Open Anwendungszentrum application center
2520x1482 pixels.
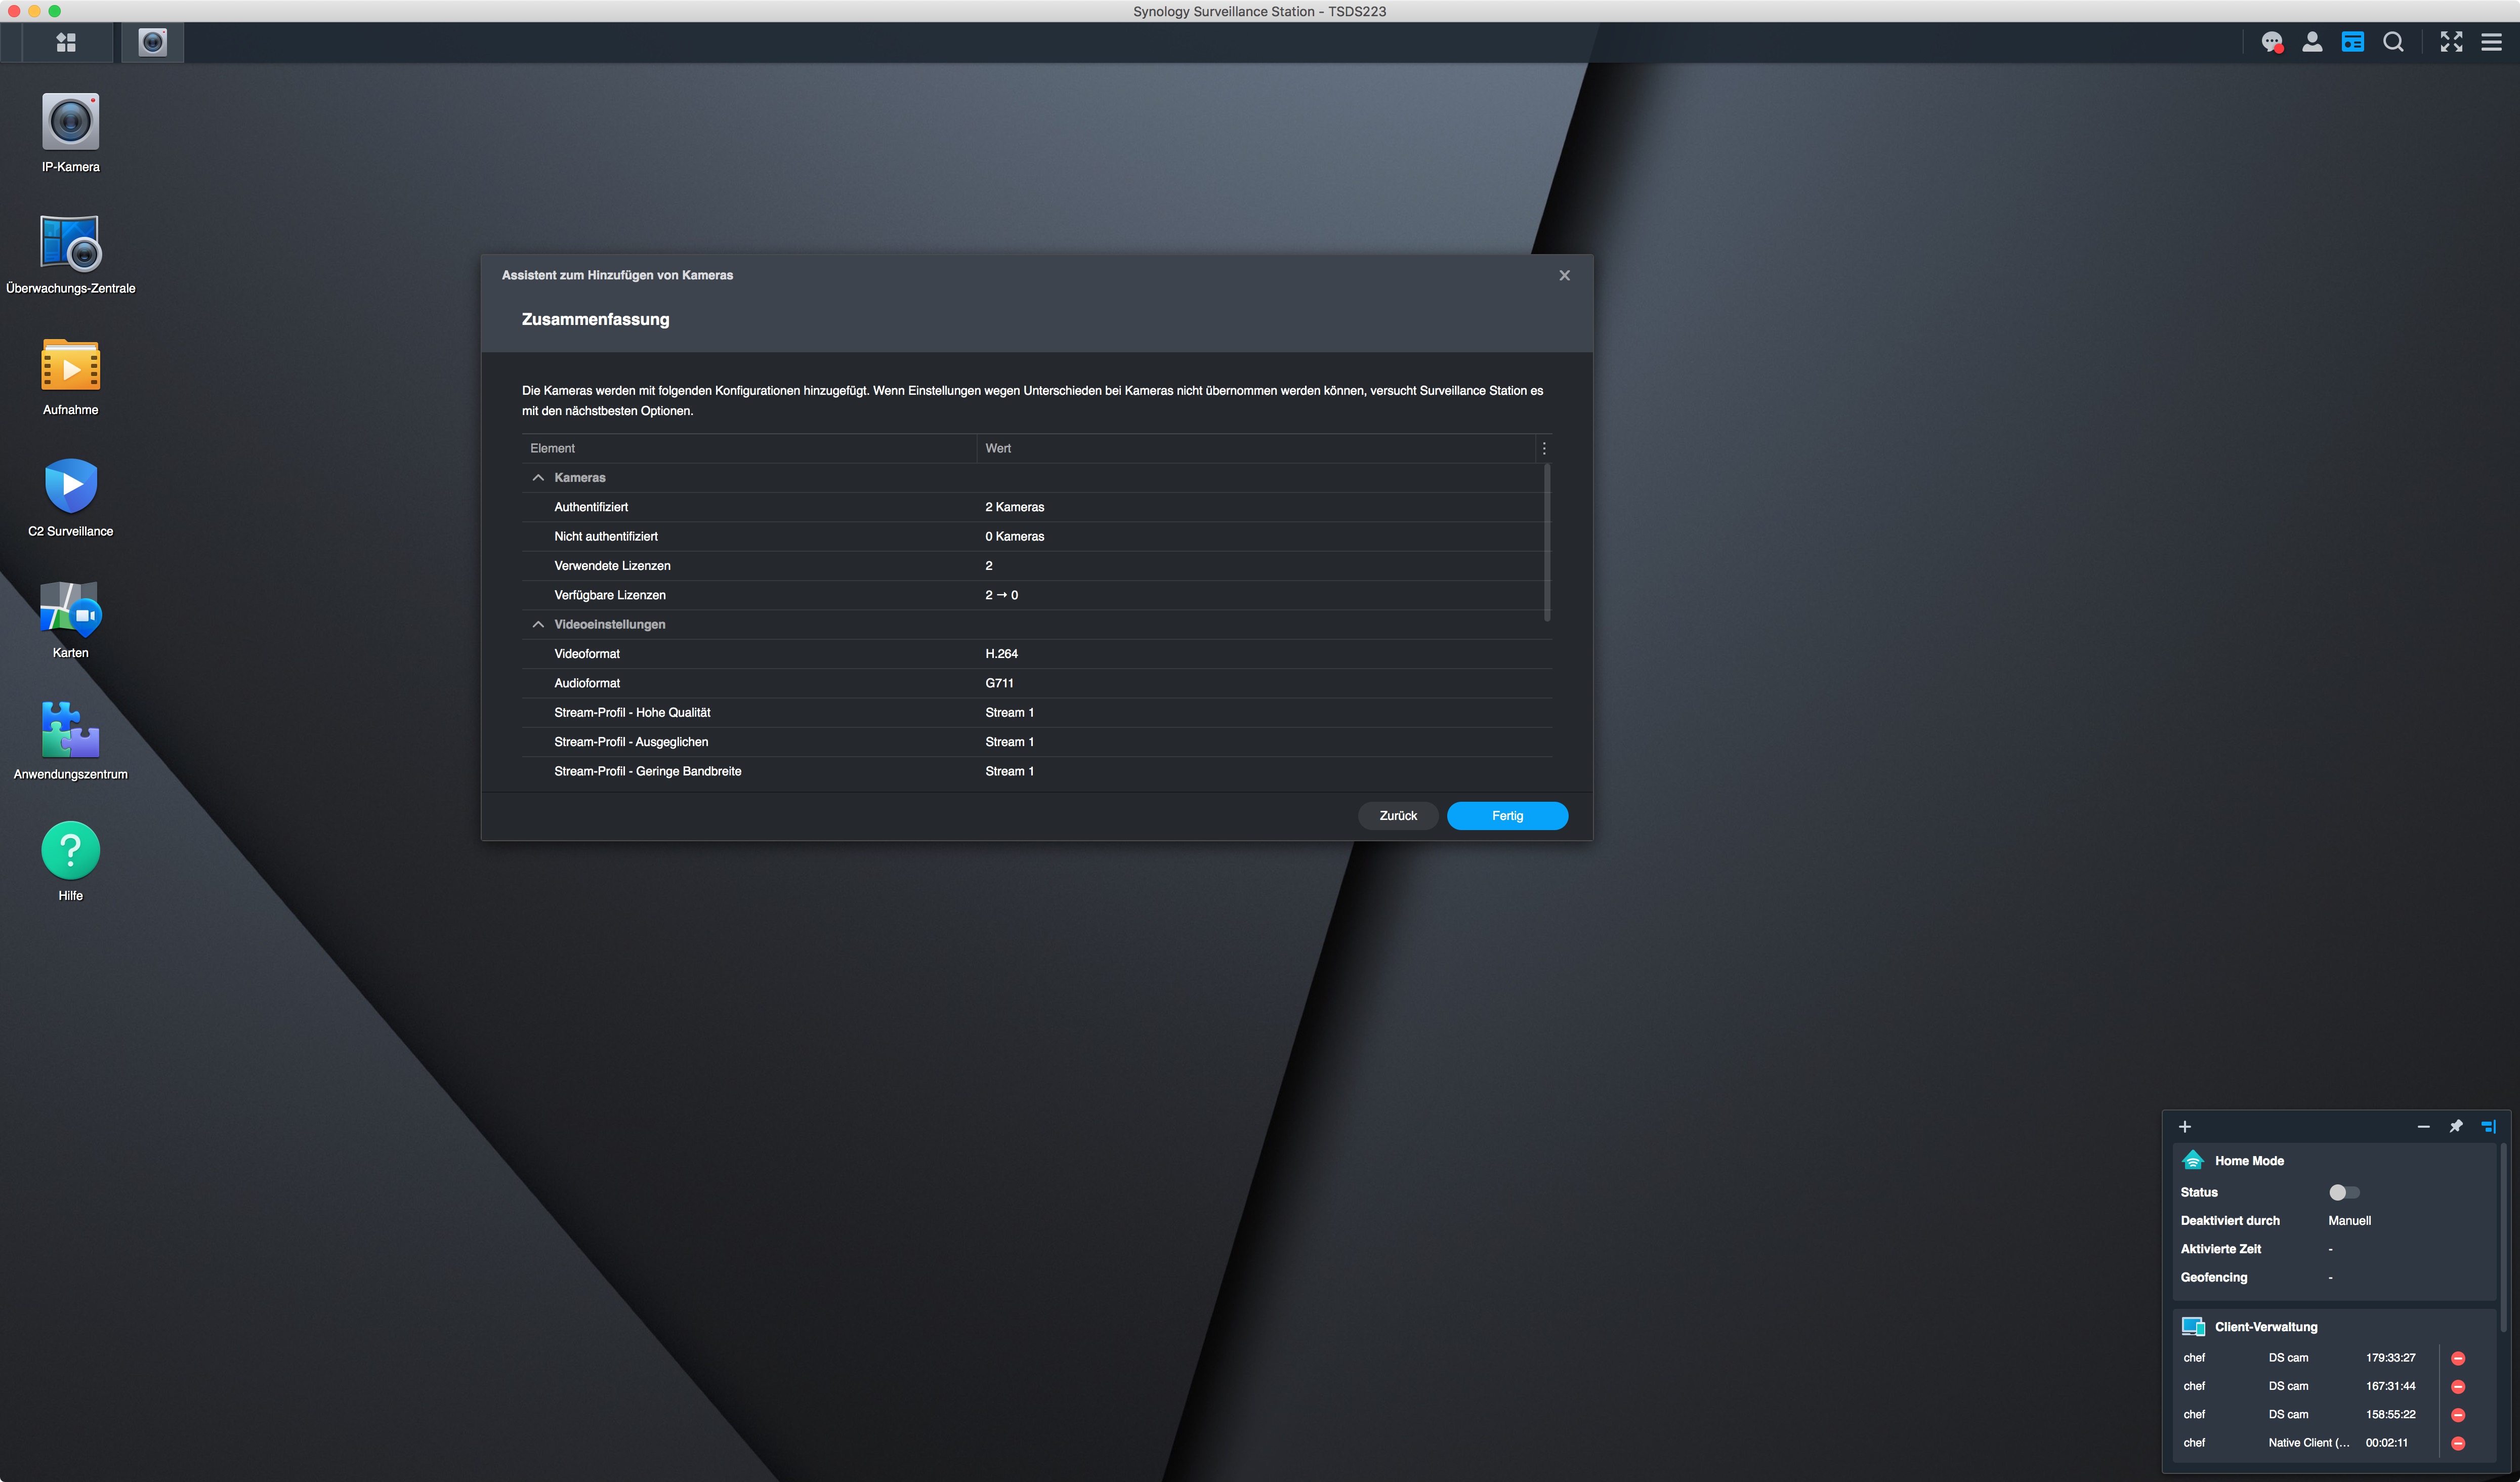coord(70,730)
